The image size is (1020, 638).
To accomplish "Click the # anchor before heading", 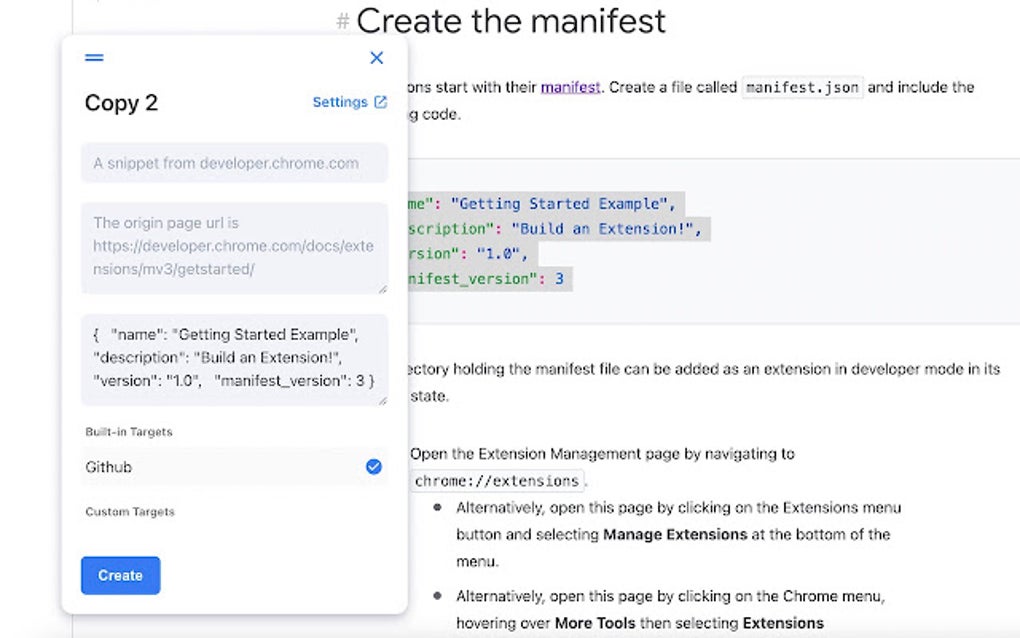I will [x=343, y=21].
